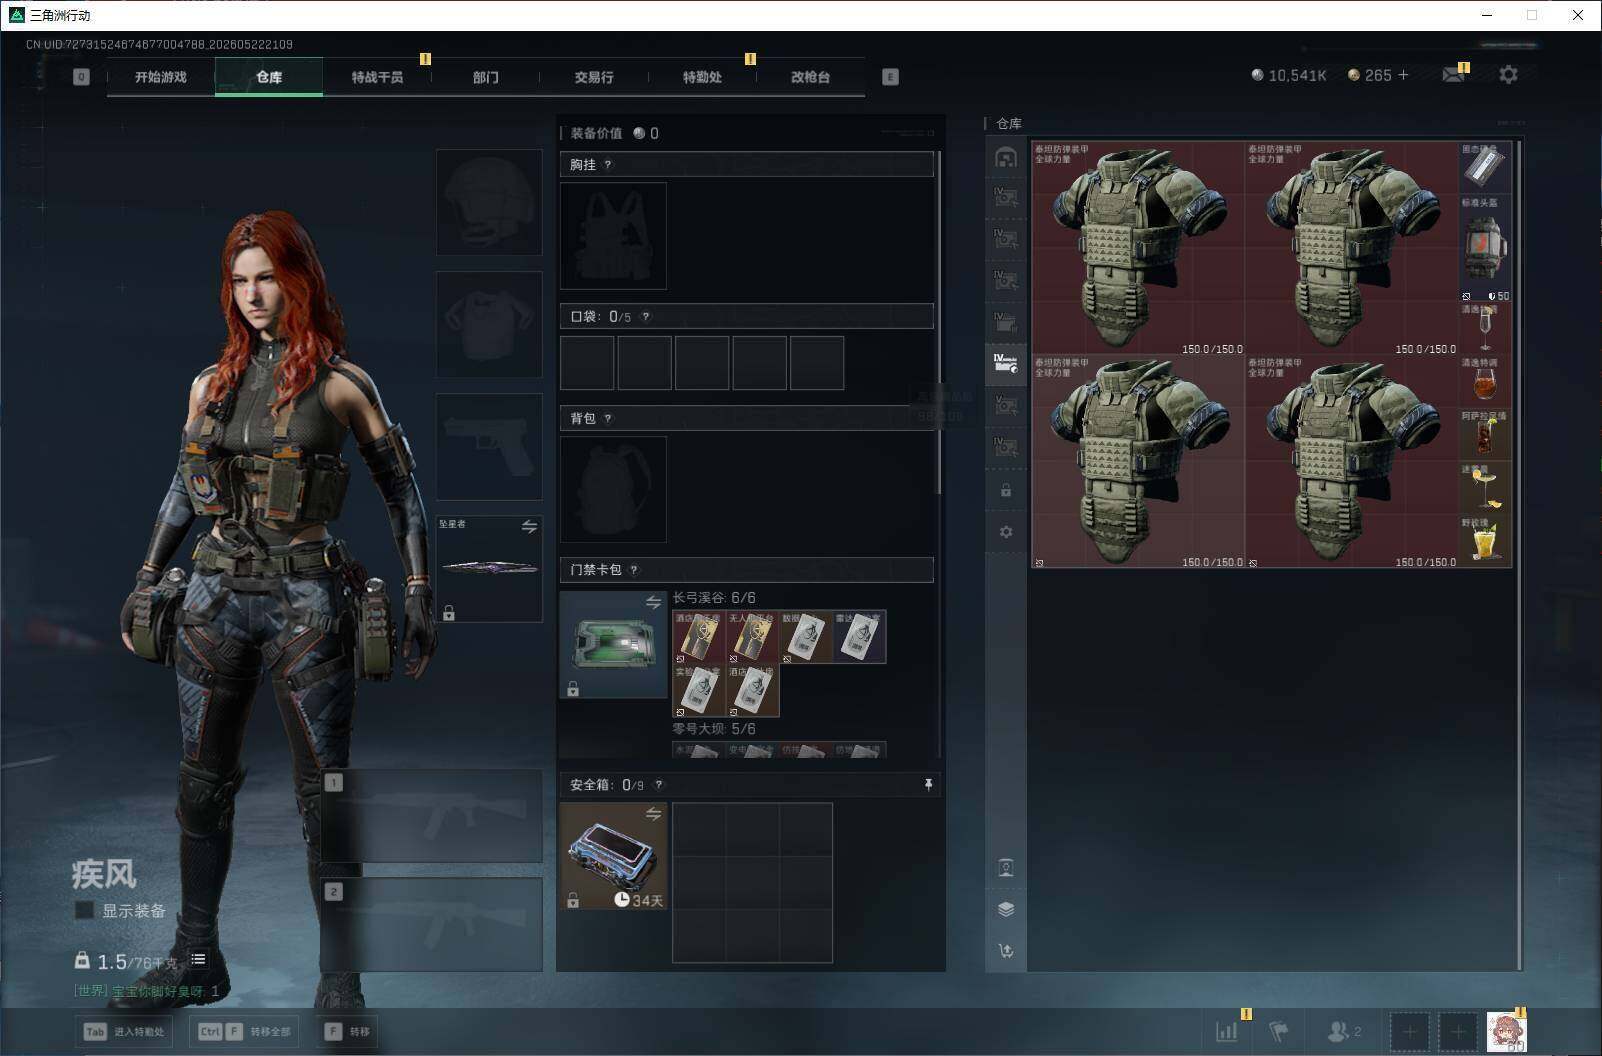This screenshot has height=1056, width=1602.
Task: Click the sort/organize icon at sidebar bottom
Action: (1006, 950)
